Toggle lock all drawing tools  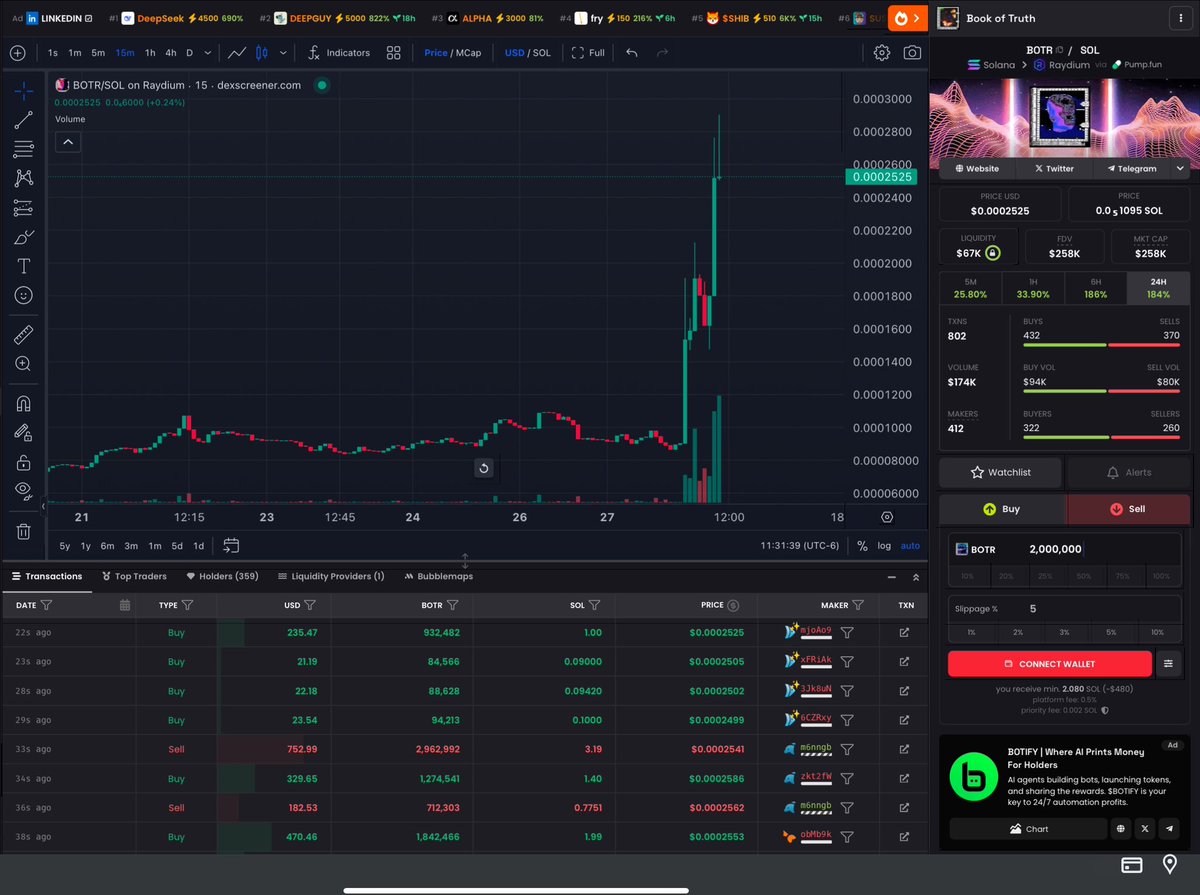pyautogui.click(x=23, y=463)
